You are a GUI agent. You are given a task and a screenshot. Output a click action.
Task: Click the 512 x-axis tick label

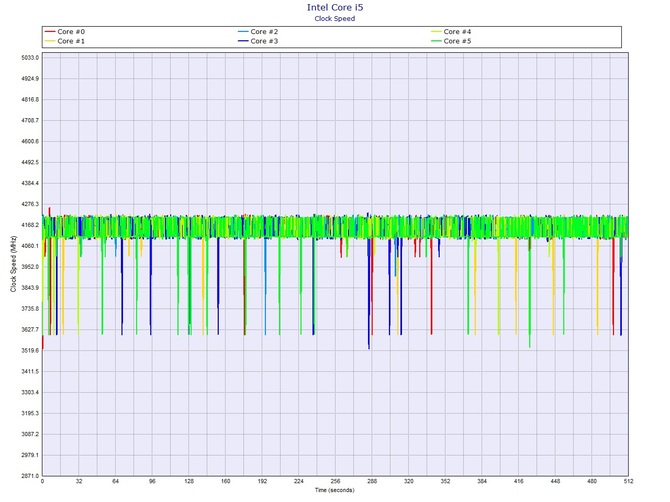click(628, 481)
